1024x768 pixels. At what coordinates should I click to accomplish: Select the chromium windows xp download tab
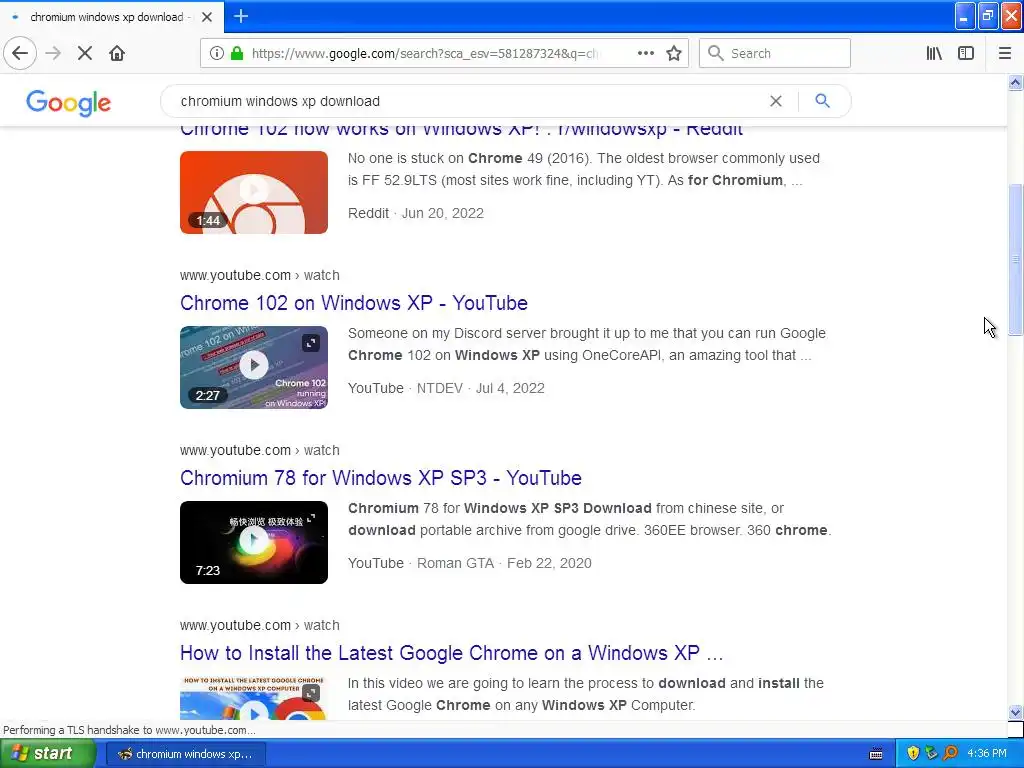click(112, 17)
